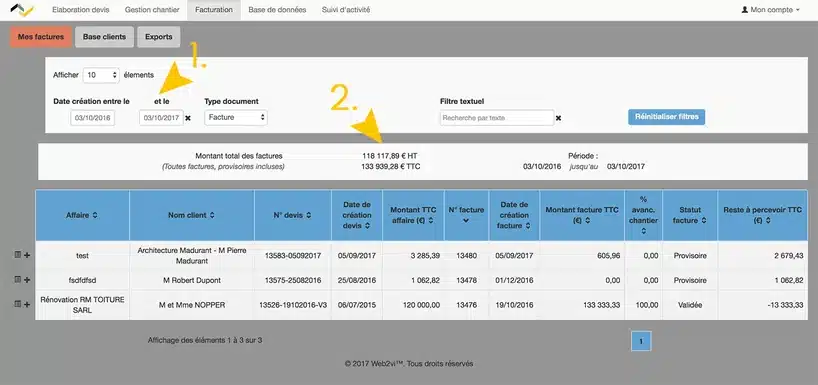The width and height of the screenshot is (818, 385).
Task: Sort by Reste à percevoir TTC column
Action: coord(762,215)
